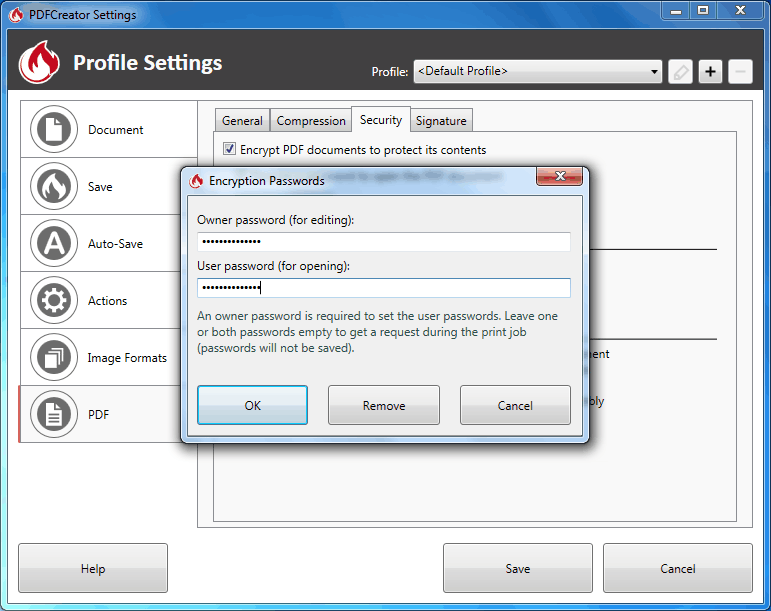771x611 pixels.
Task: Select the Security tab
Action: tap(381, 119)
